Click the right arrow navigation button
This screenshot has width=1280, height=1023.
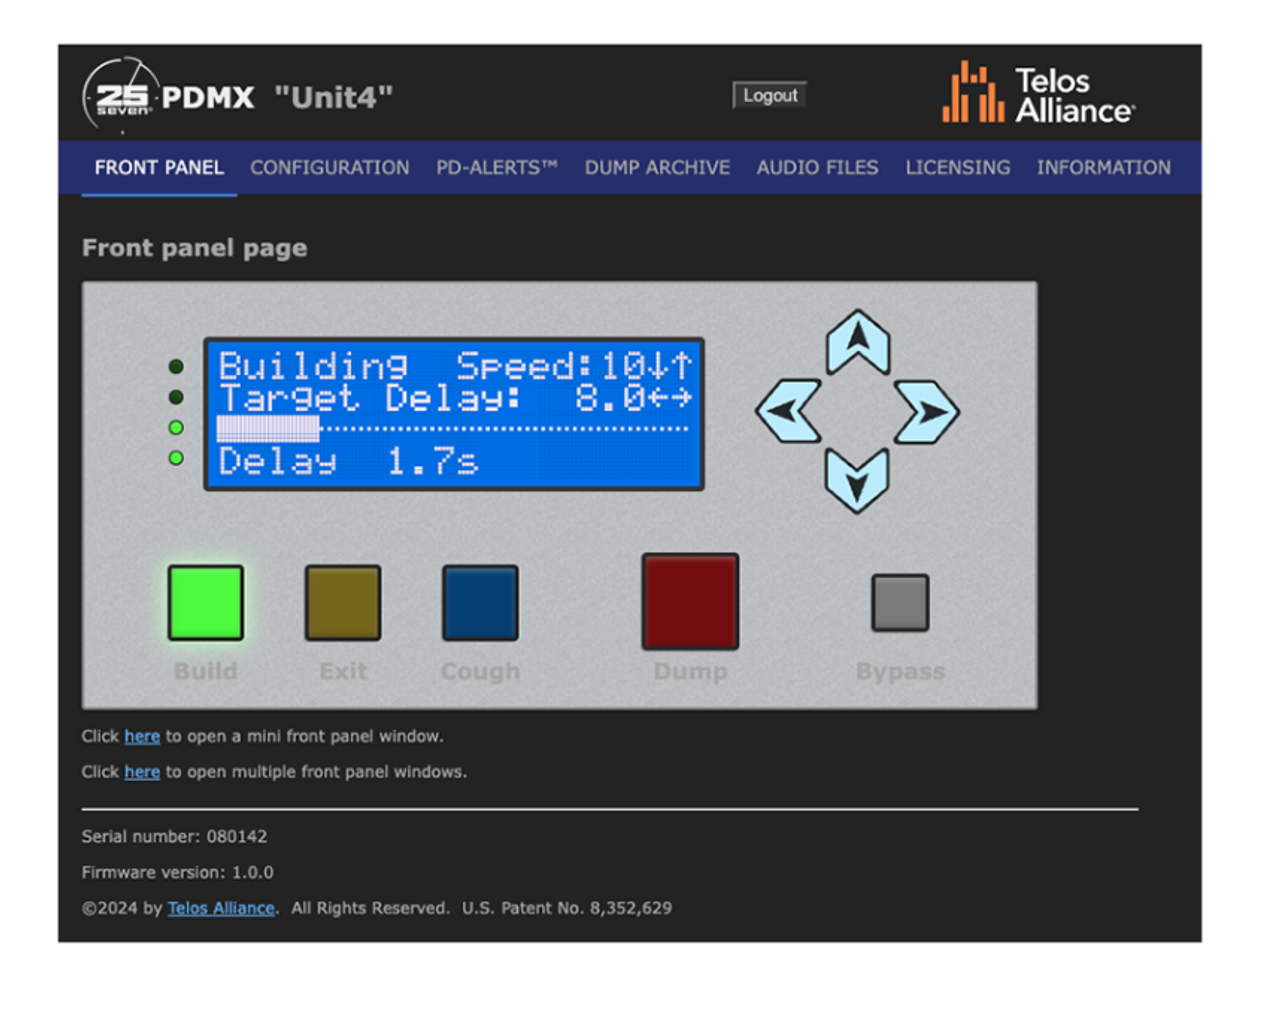927,411
